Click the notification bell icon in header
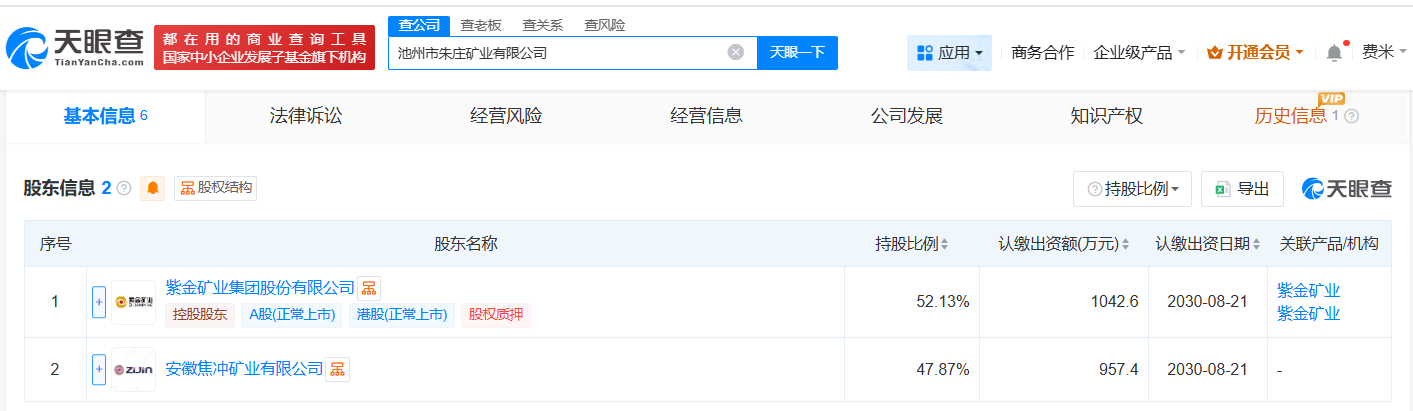 [1334, 53]
